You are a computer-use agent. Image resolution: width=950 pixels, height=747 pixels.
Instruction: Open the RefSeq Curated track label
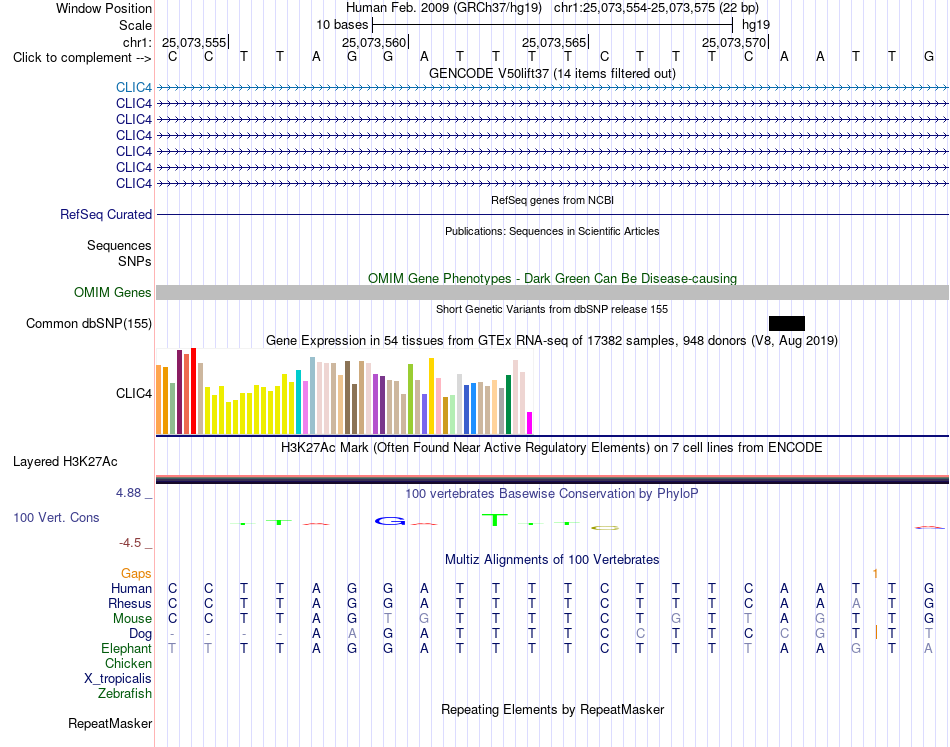[x=106, y=214]
